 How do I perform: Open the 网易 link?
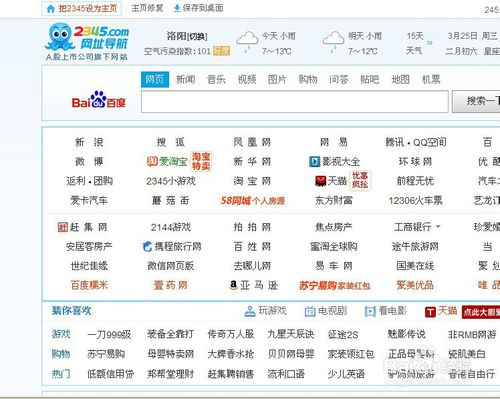334,142
